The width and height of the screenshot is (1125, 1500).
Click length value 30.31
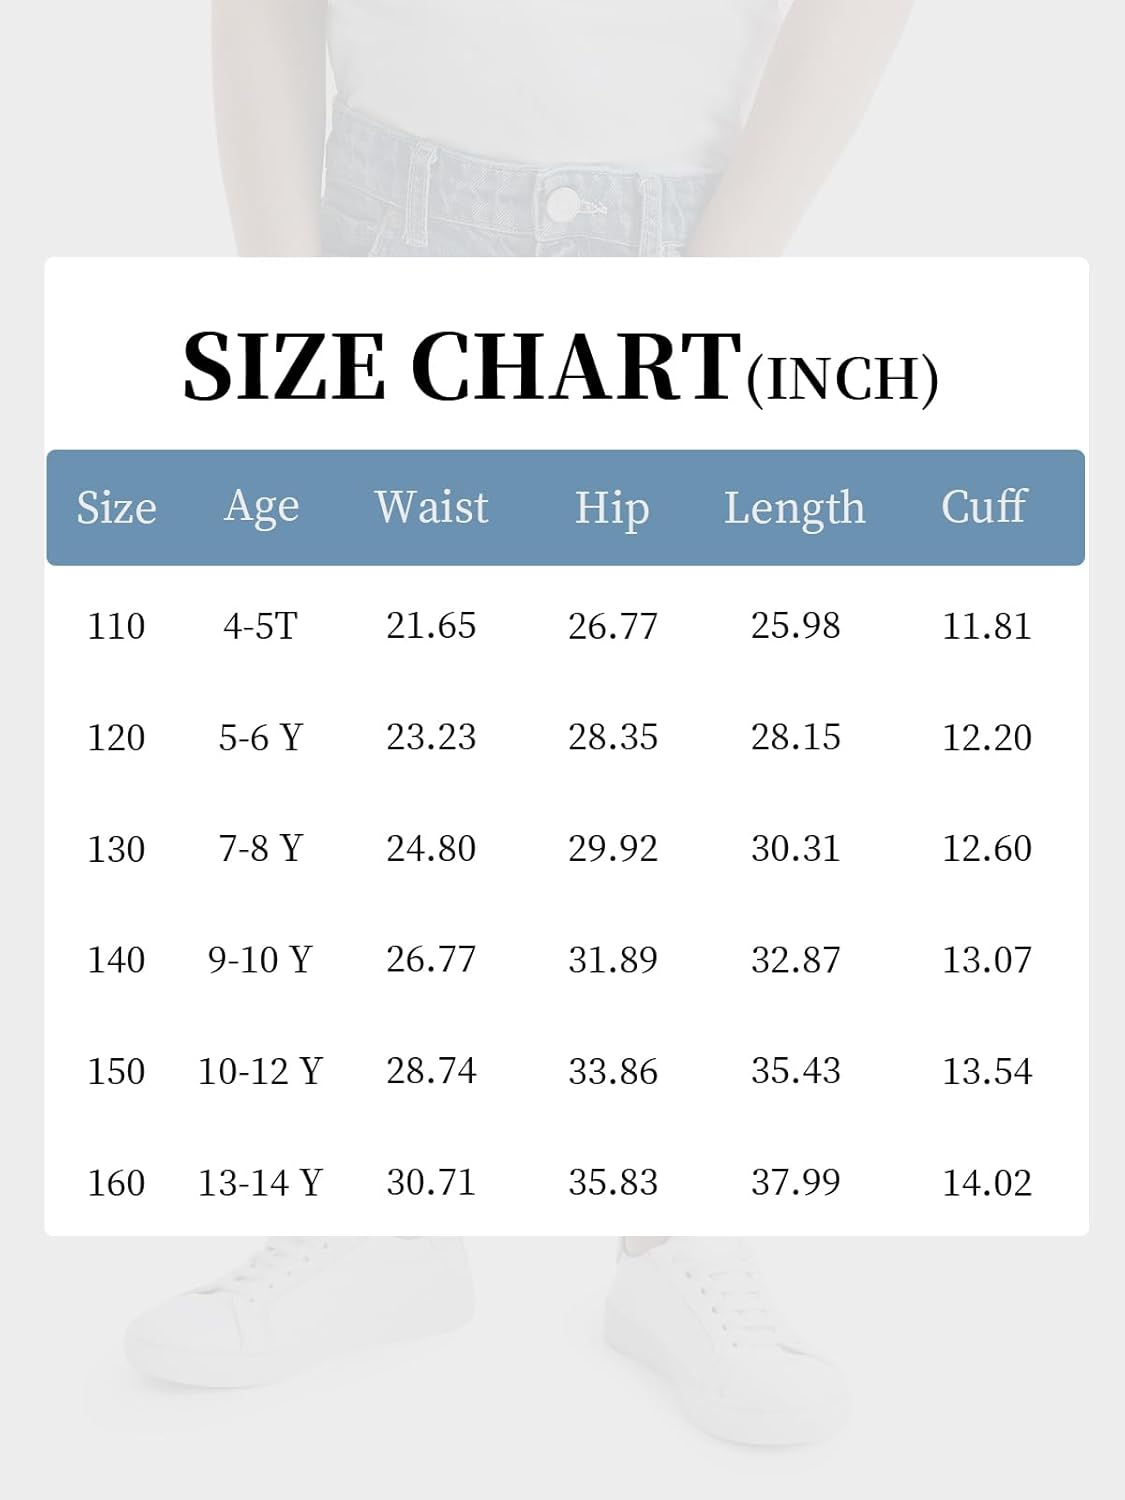pos(796,849)
